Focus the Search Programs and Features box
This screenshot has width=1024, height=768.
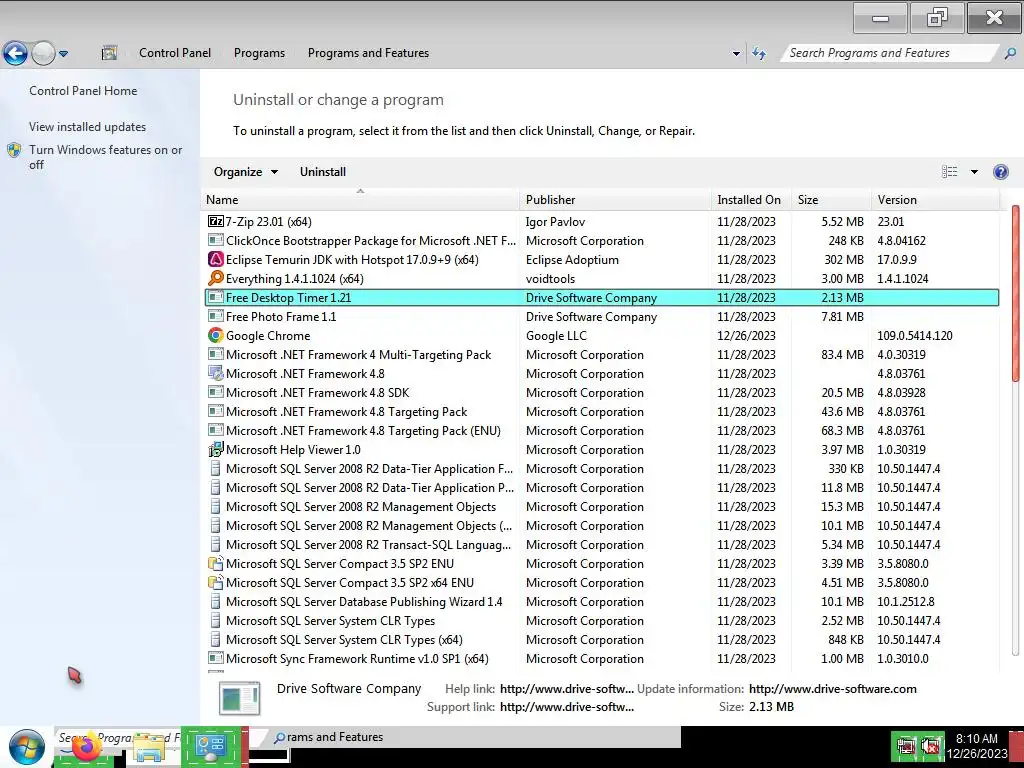tap(888, 53)
